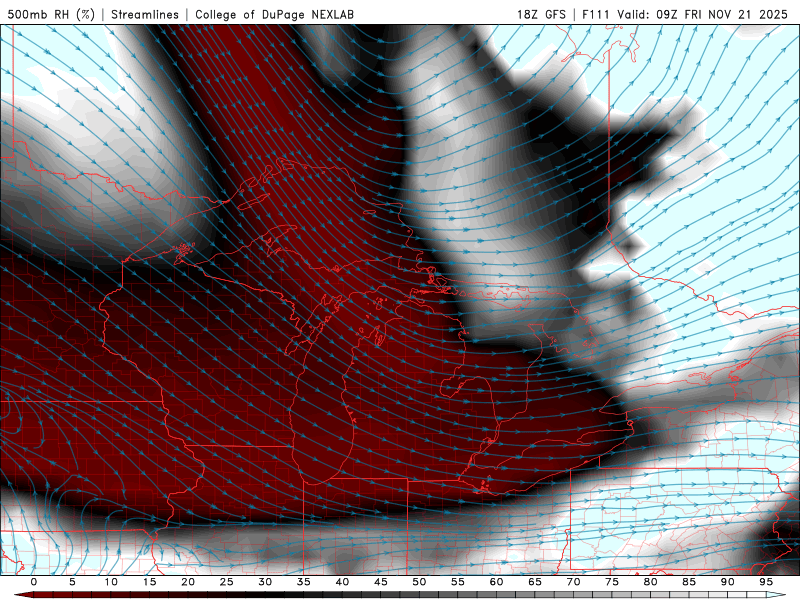
Task: Click the "70" label on color scale
Action: [573, 582]
